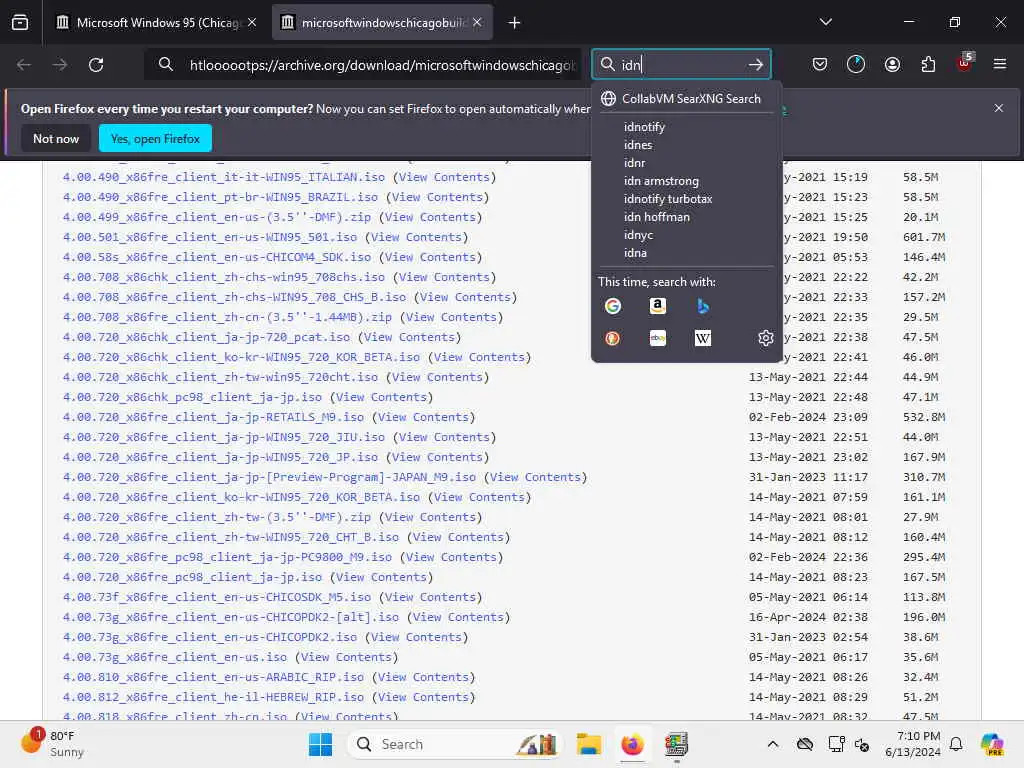The width and height of the screenshot is (1024, 768).
Task: Open the notification bell icon
Action: [956, 744]
